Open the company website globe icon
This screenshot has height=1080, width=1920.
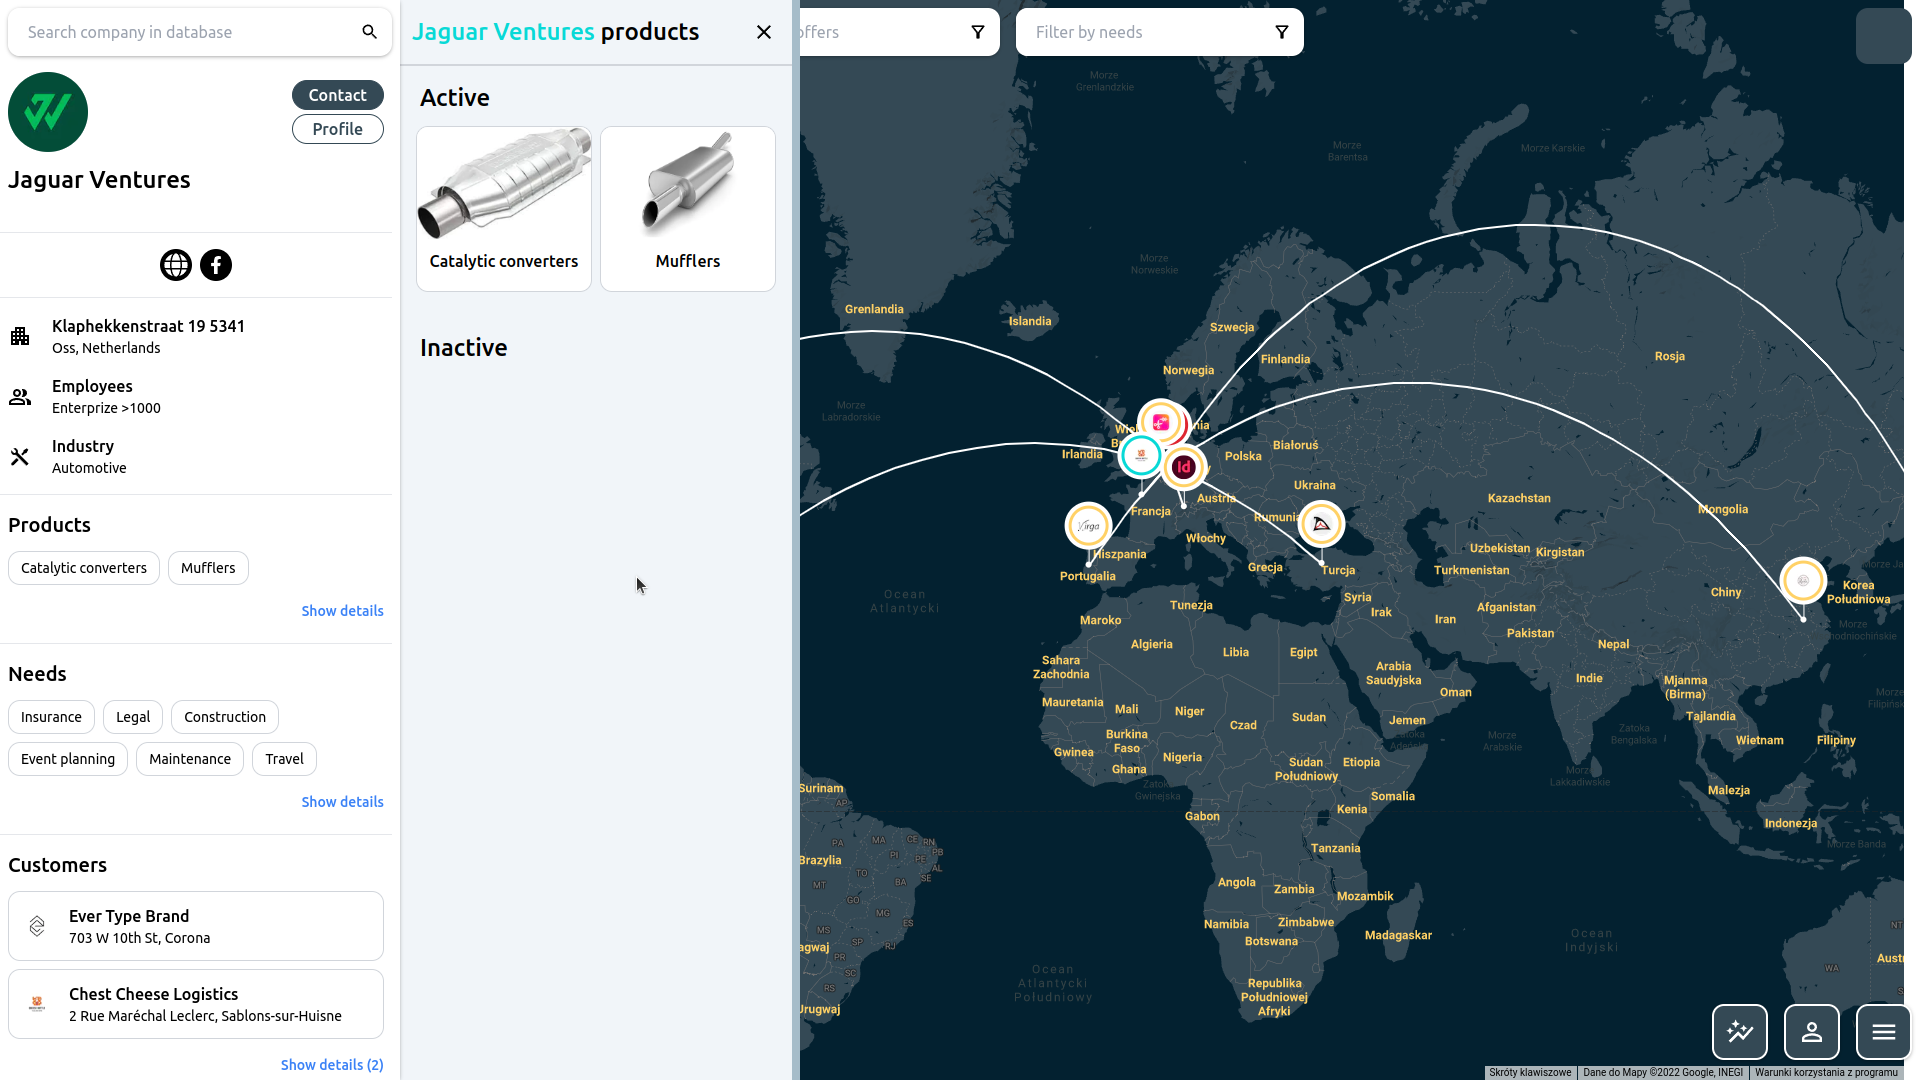tap(176, 265)
